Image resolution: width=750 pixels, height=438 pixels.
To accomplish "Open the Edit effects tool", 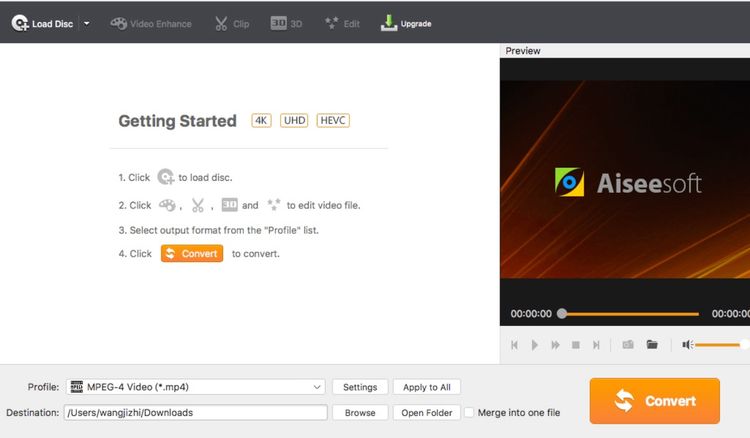I will tap(341, 23).
